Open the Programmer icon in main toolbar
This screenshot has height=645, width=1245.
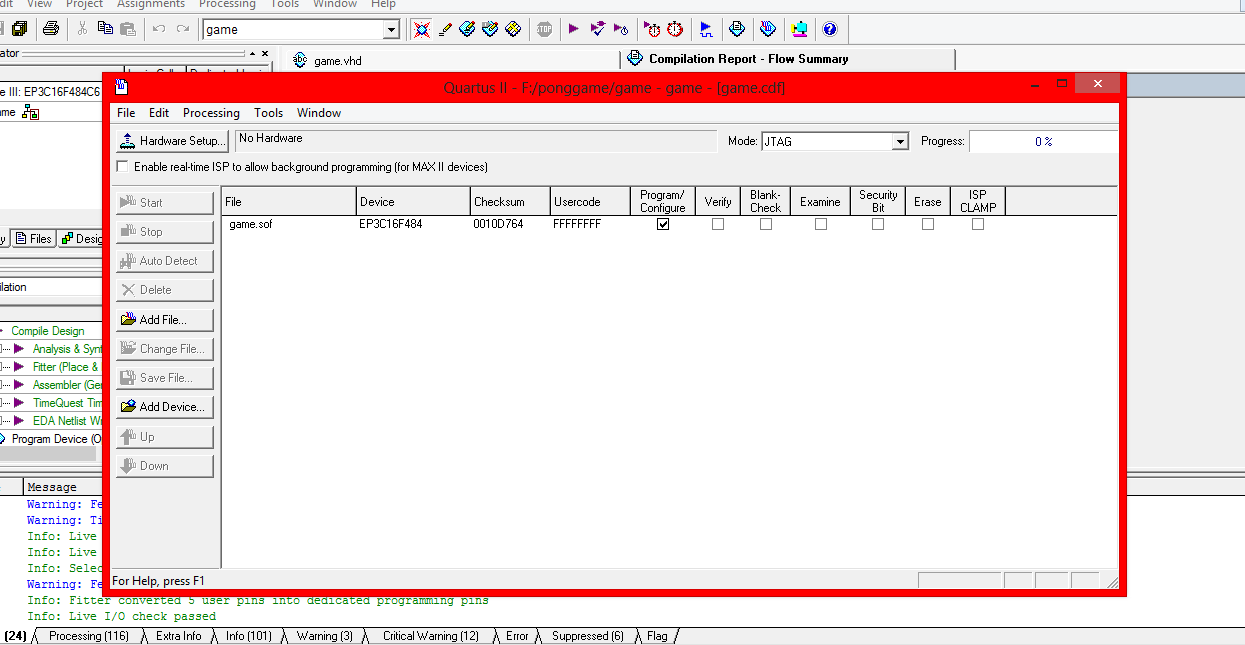click(x=768, y=29)
